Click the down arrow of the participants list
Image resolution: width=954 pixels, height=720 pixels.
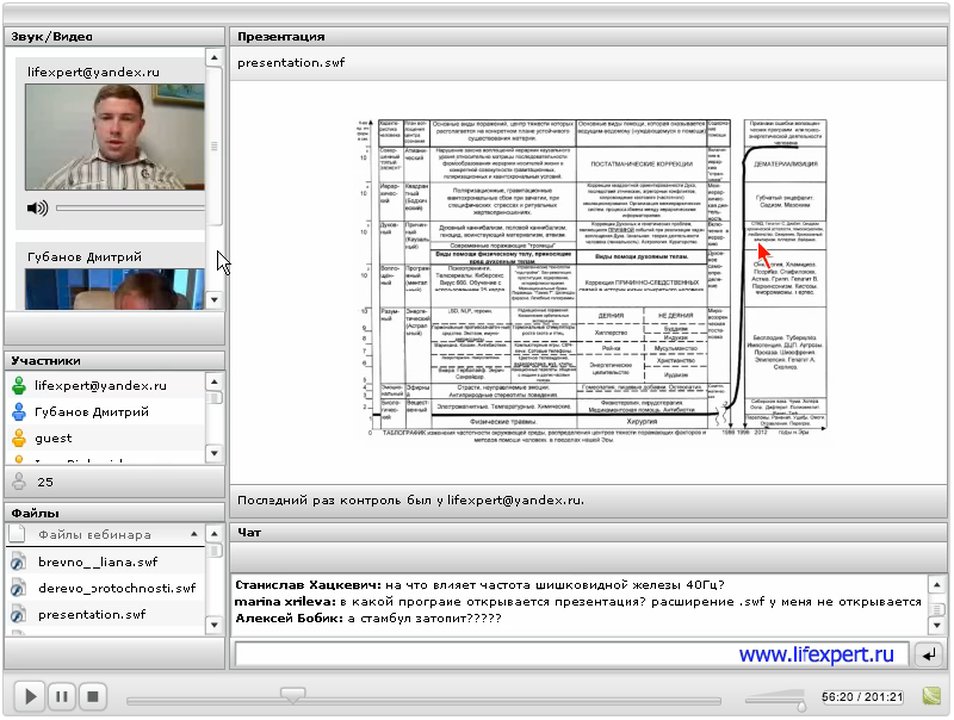[214, 453]
